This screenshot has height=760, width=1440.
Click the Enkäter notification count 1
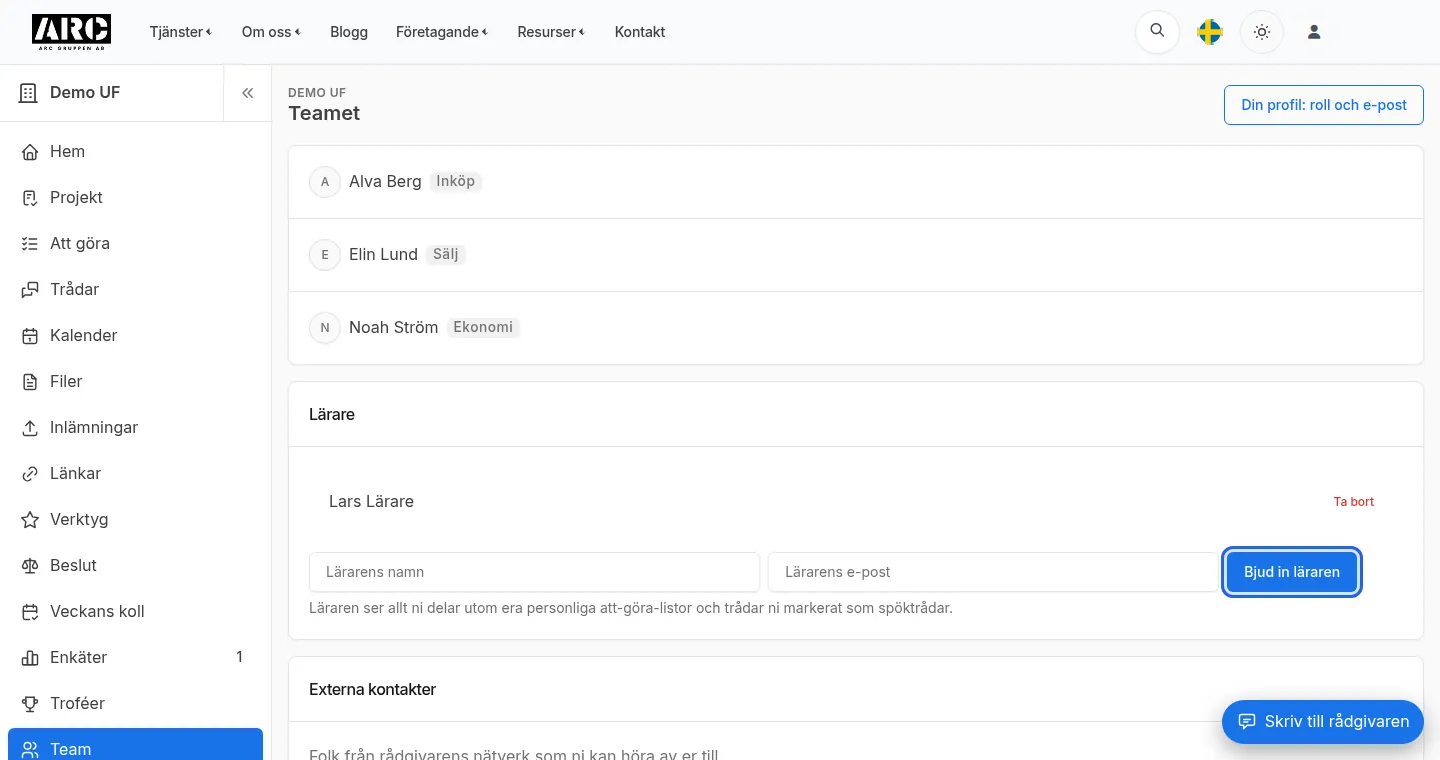pos(239,658)
